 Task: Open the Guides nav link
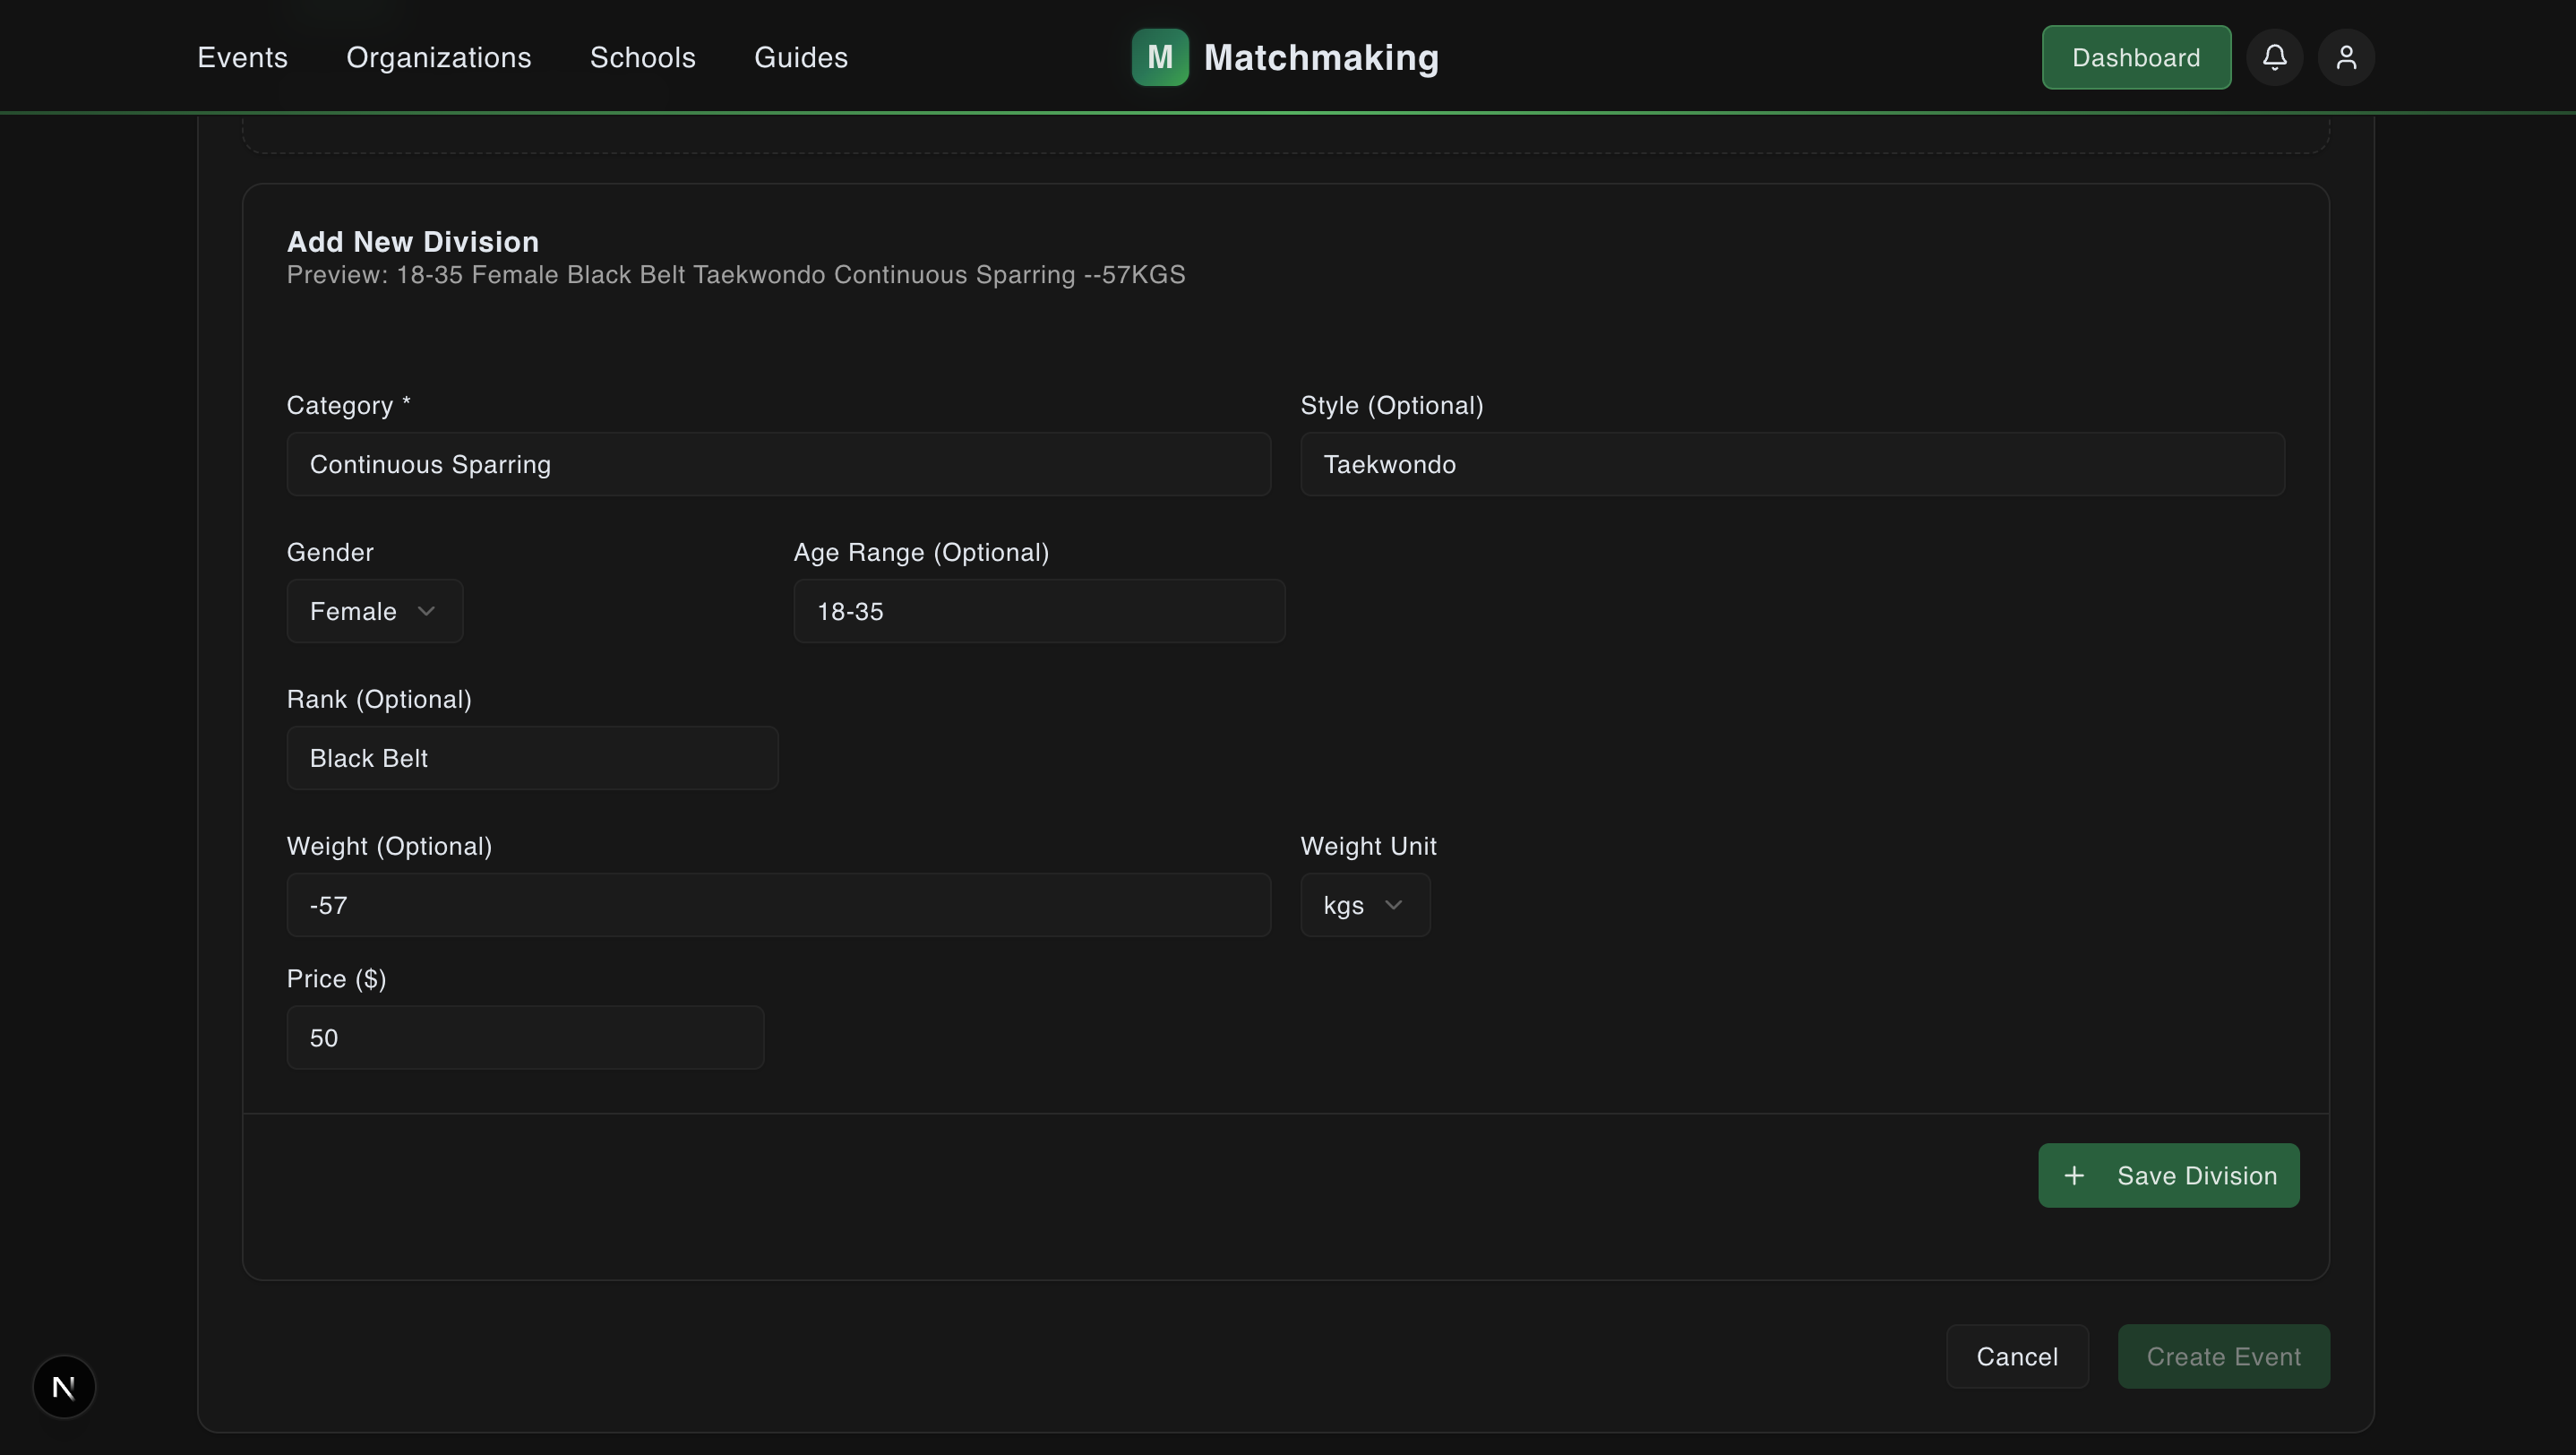pos(801,57)
